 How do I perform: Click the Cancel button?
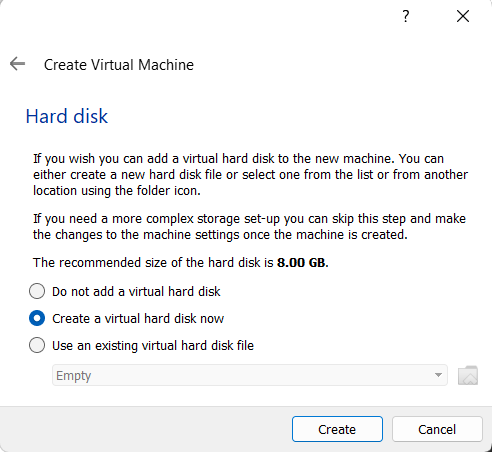click(437, 429)
